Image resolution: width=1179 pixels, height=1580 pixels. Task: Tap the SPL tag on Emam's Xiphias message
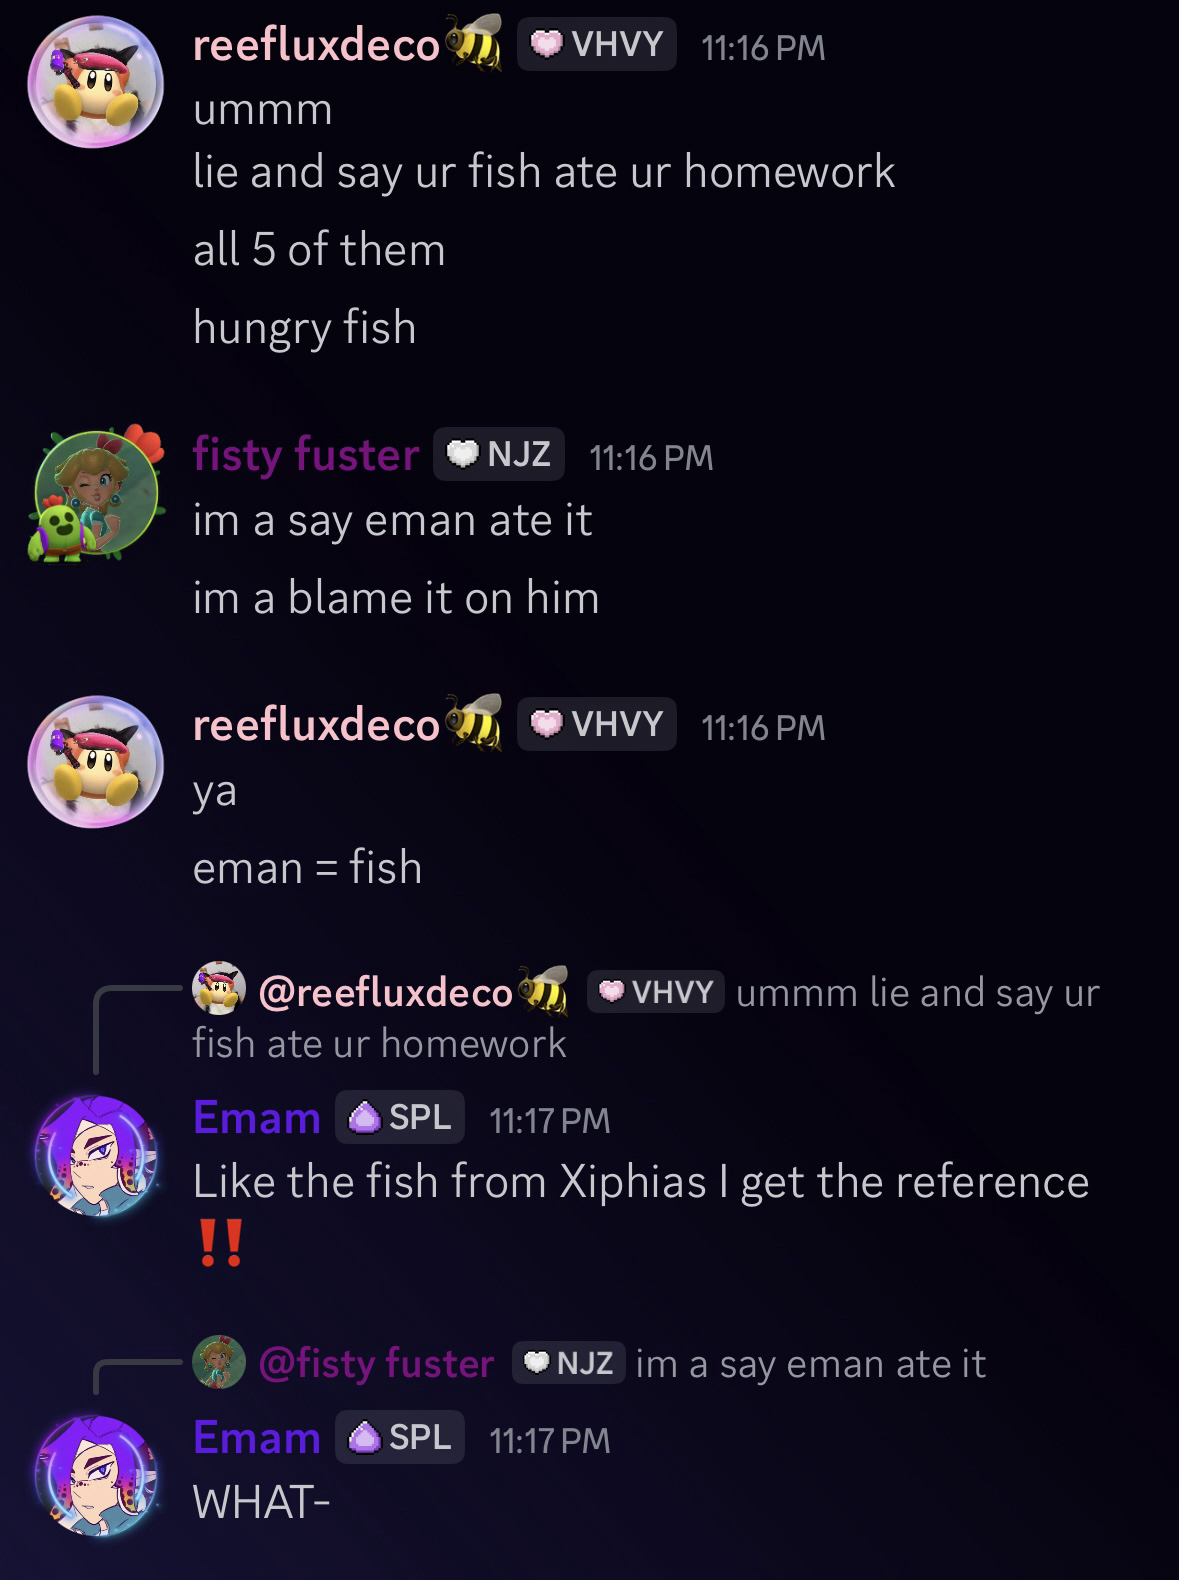pyautogui.click(x=400, y=1117)
